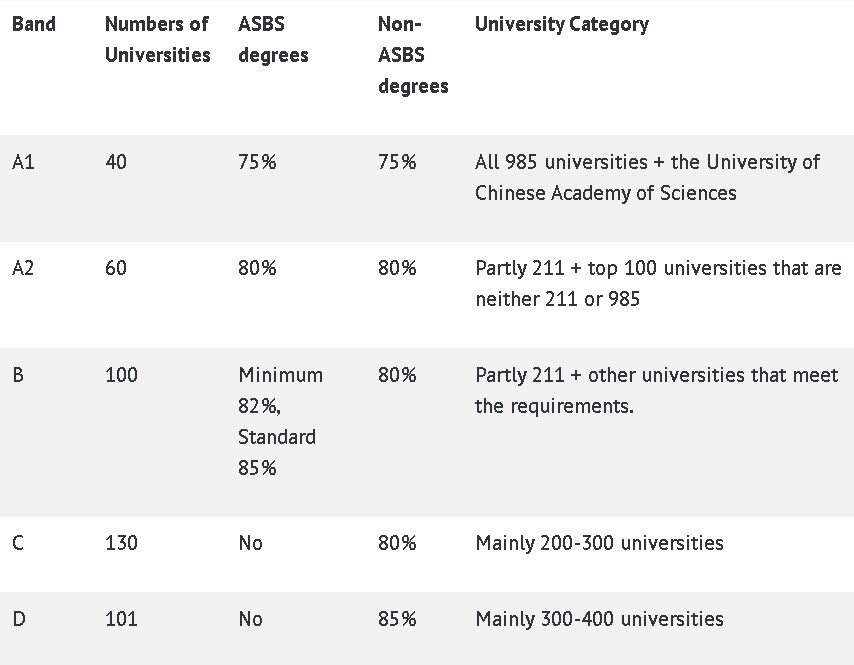Click the Mainly 200-300 universities text
Image resolution: width=854 pixels, height=665 pixels.
(599, 544)
